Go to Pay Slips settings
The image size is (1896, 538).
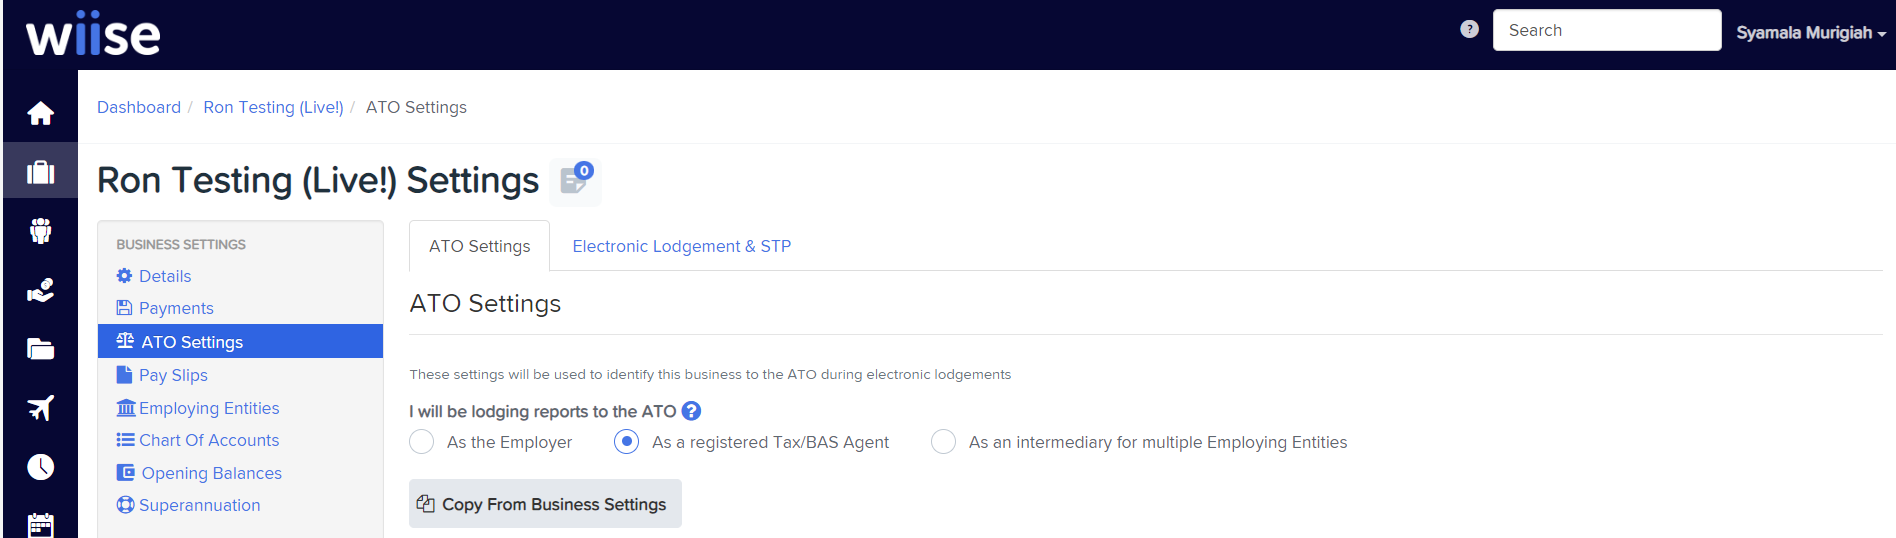(x=173, y=375)
